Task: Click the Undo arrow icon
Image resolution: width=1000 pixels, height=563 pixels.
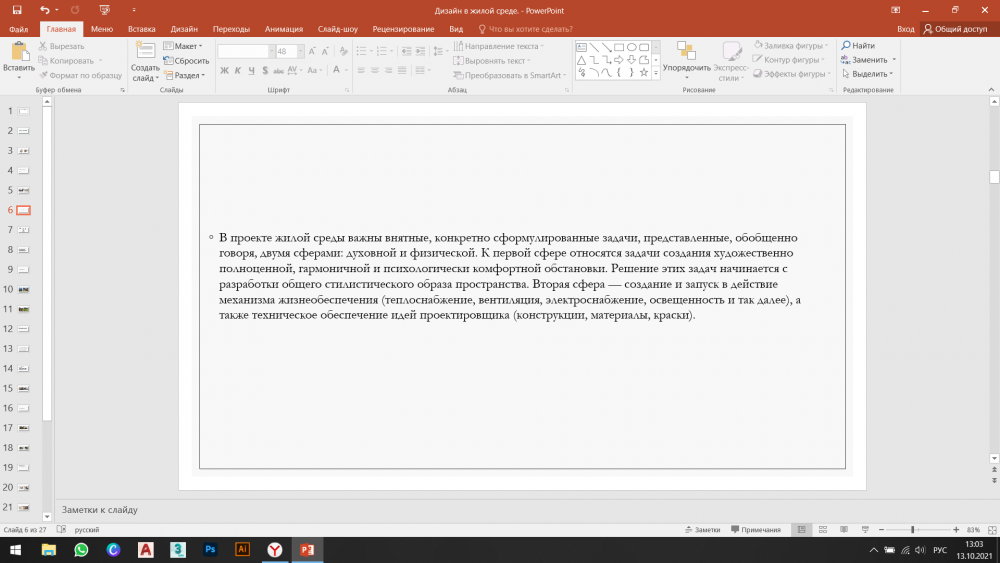Action: (43, 9)
